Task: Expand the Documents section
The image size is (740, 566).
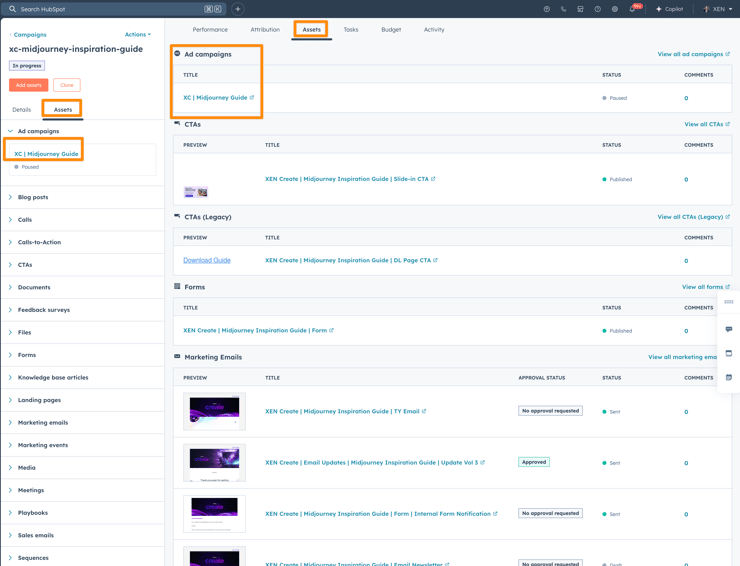Action: [34, 287]
